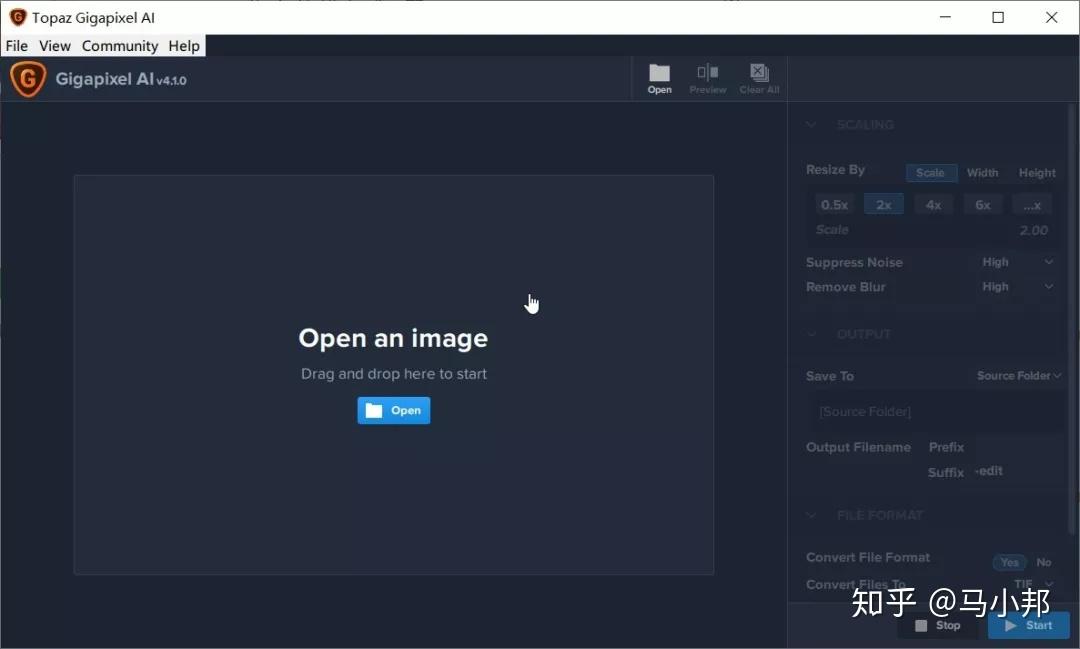Click the Open folder icon in toolbar
The width and height of the screenshot is (1080, 649).
click(x=659, y=78)
